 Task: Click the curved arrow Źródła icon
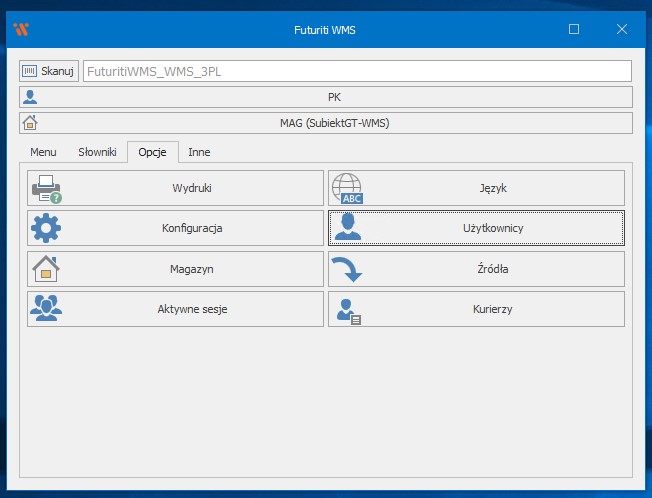coord(347,268)
